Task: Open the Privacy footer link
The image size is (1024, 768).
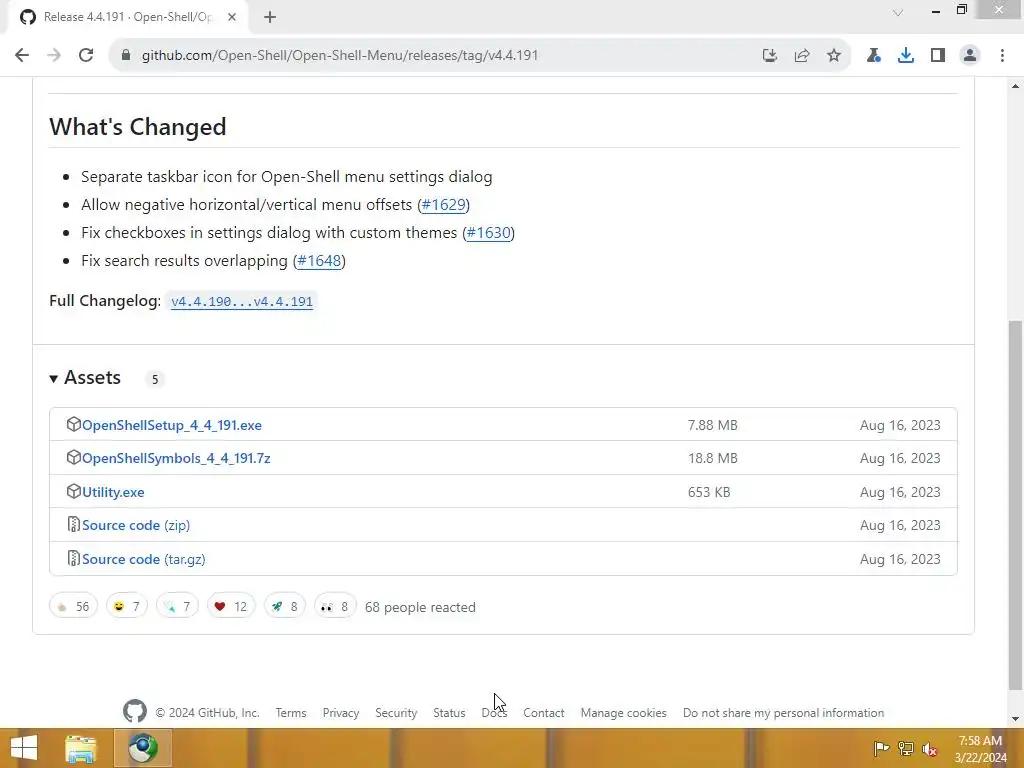Action: pyautogui.click(x=341, y=713)
